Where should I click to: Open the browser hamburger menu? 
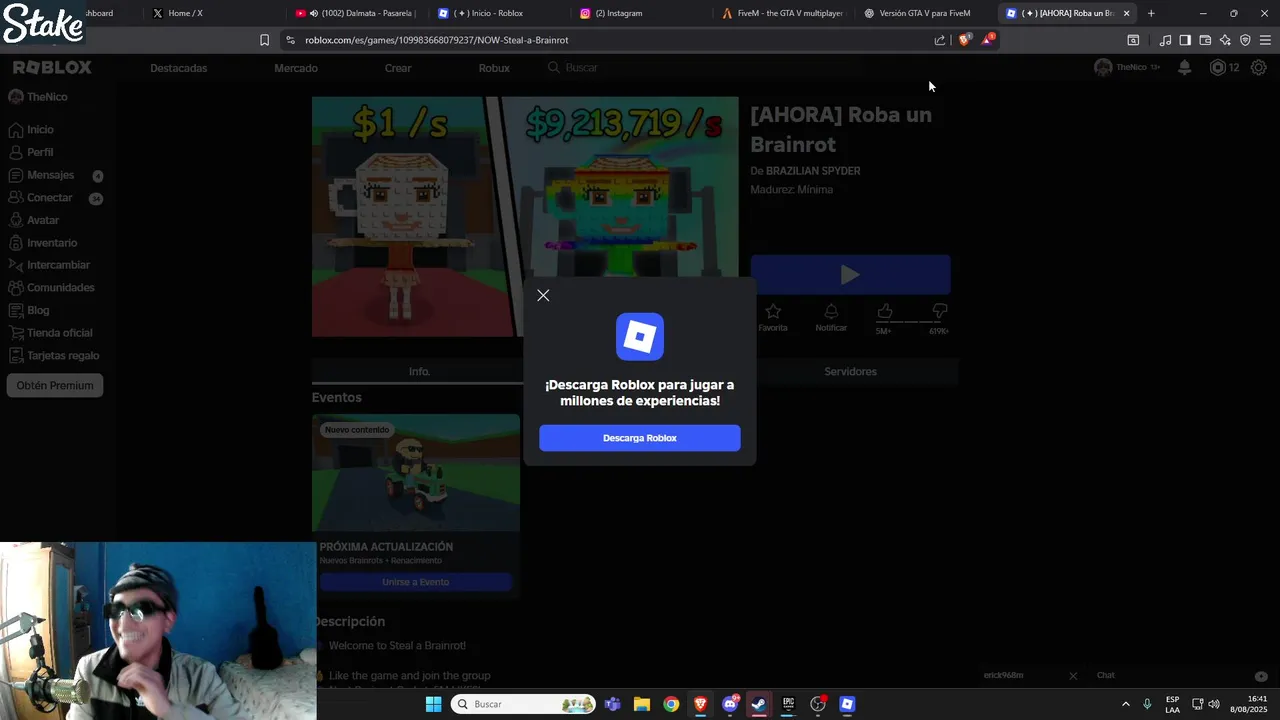coord(1265,40)
